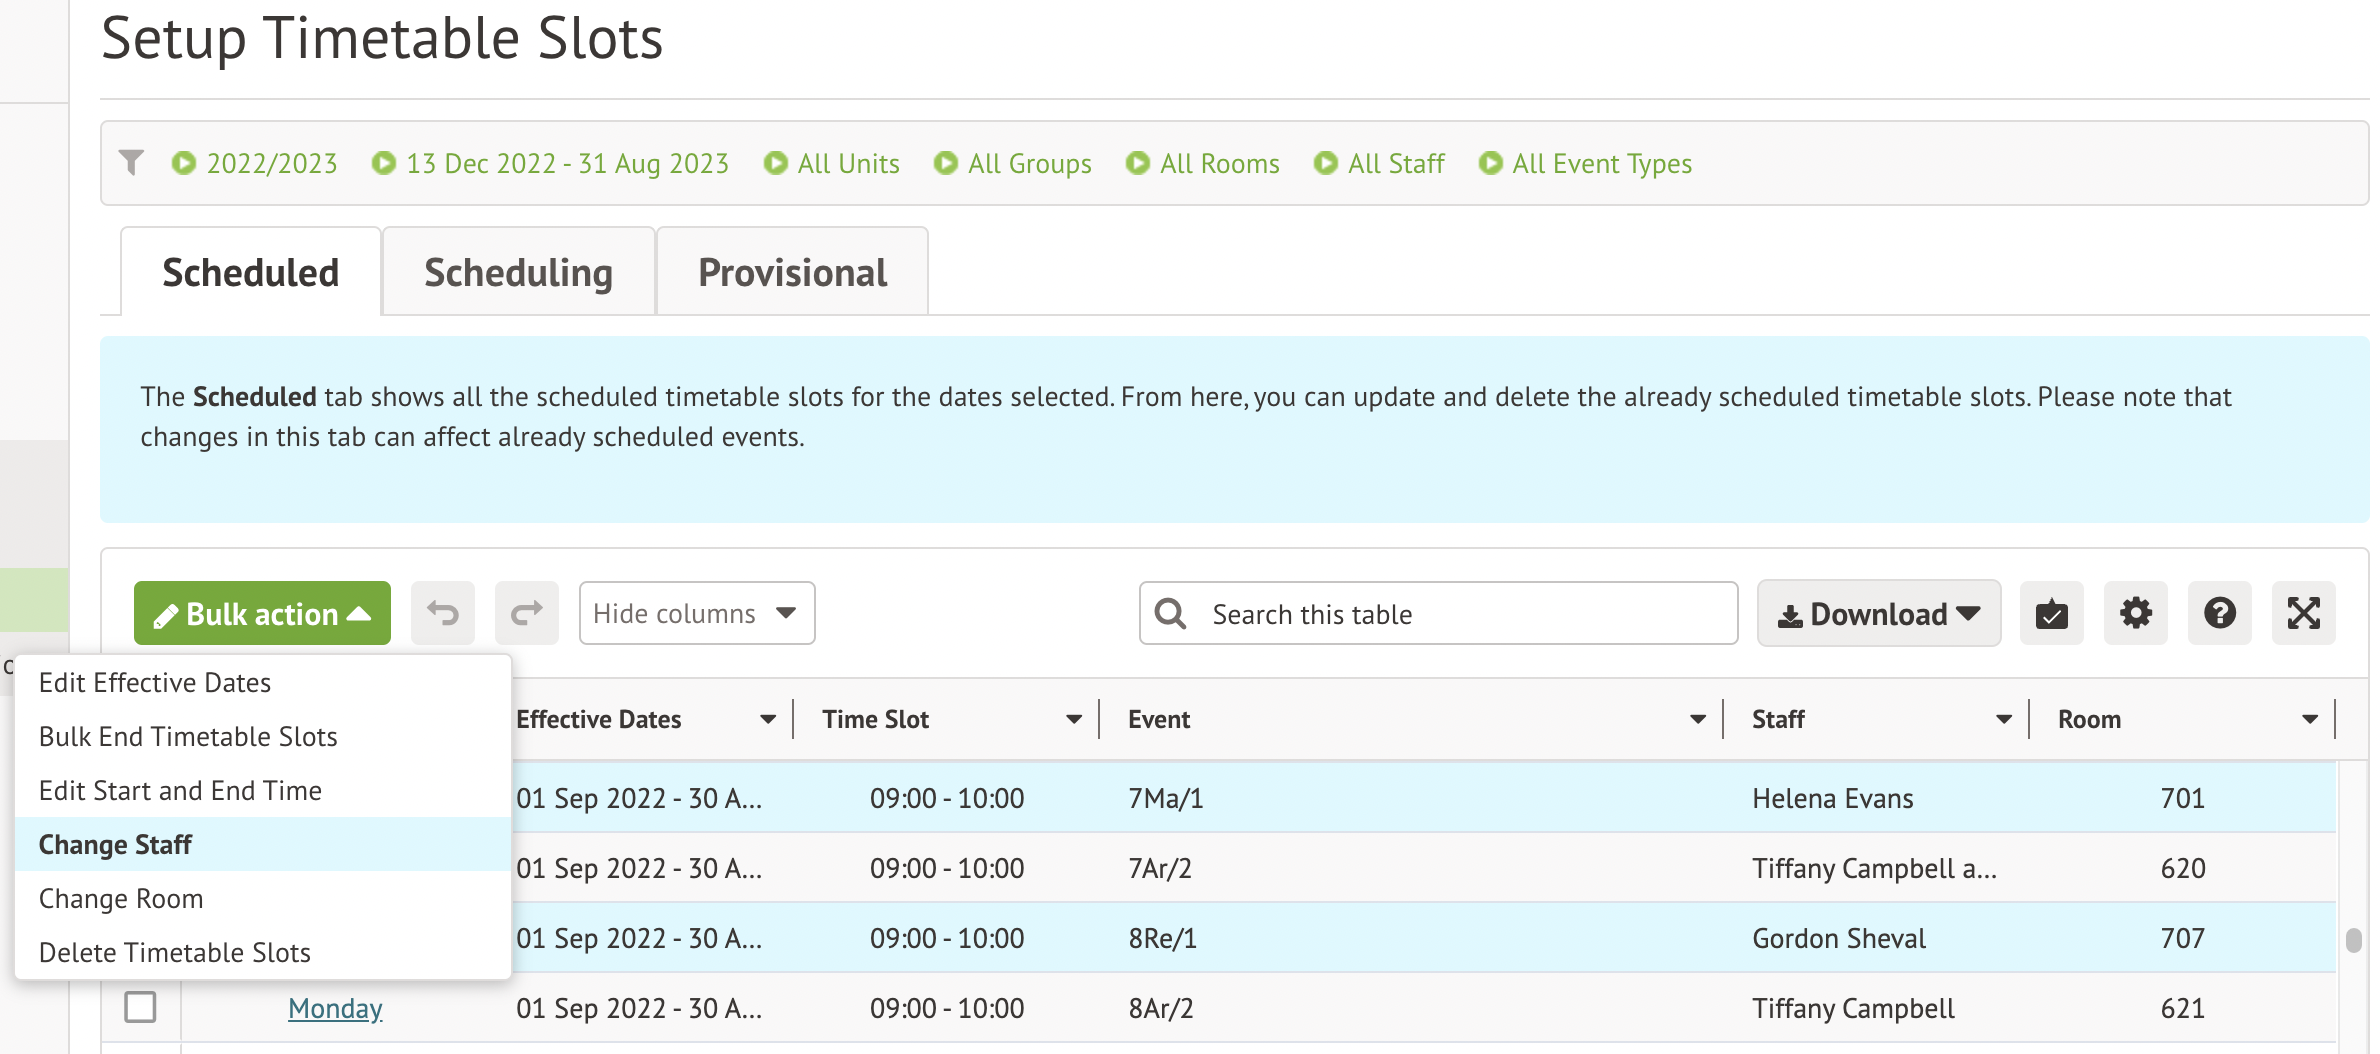Click the help question mark icon

(2219, 613)
